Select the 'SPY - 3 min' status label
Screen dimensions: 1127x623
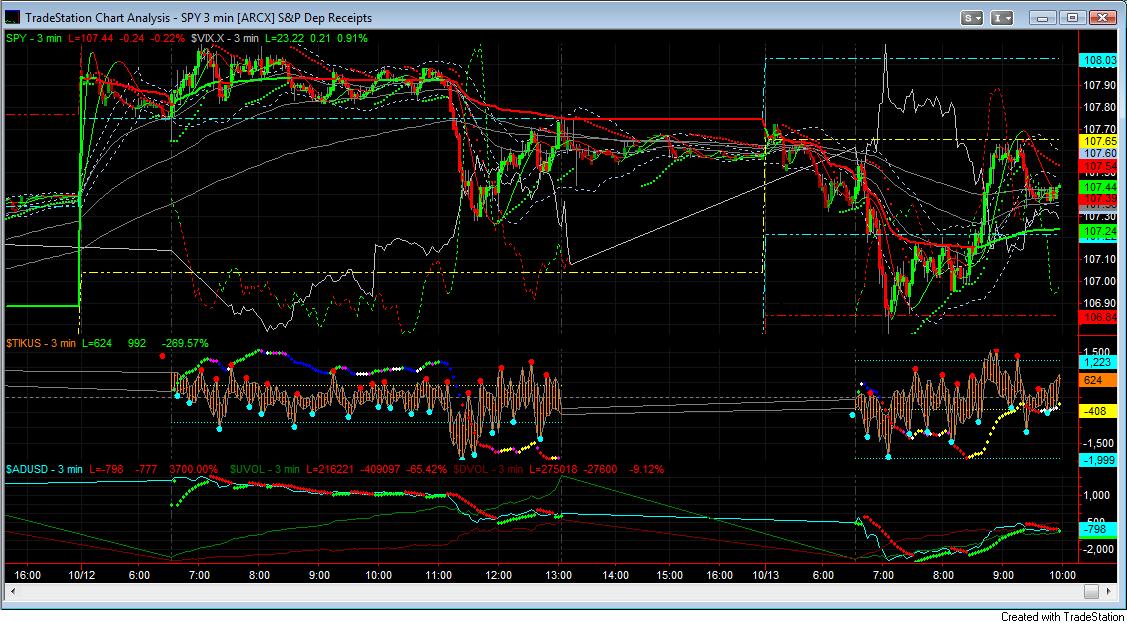(35, 37)
